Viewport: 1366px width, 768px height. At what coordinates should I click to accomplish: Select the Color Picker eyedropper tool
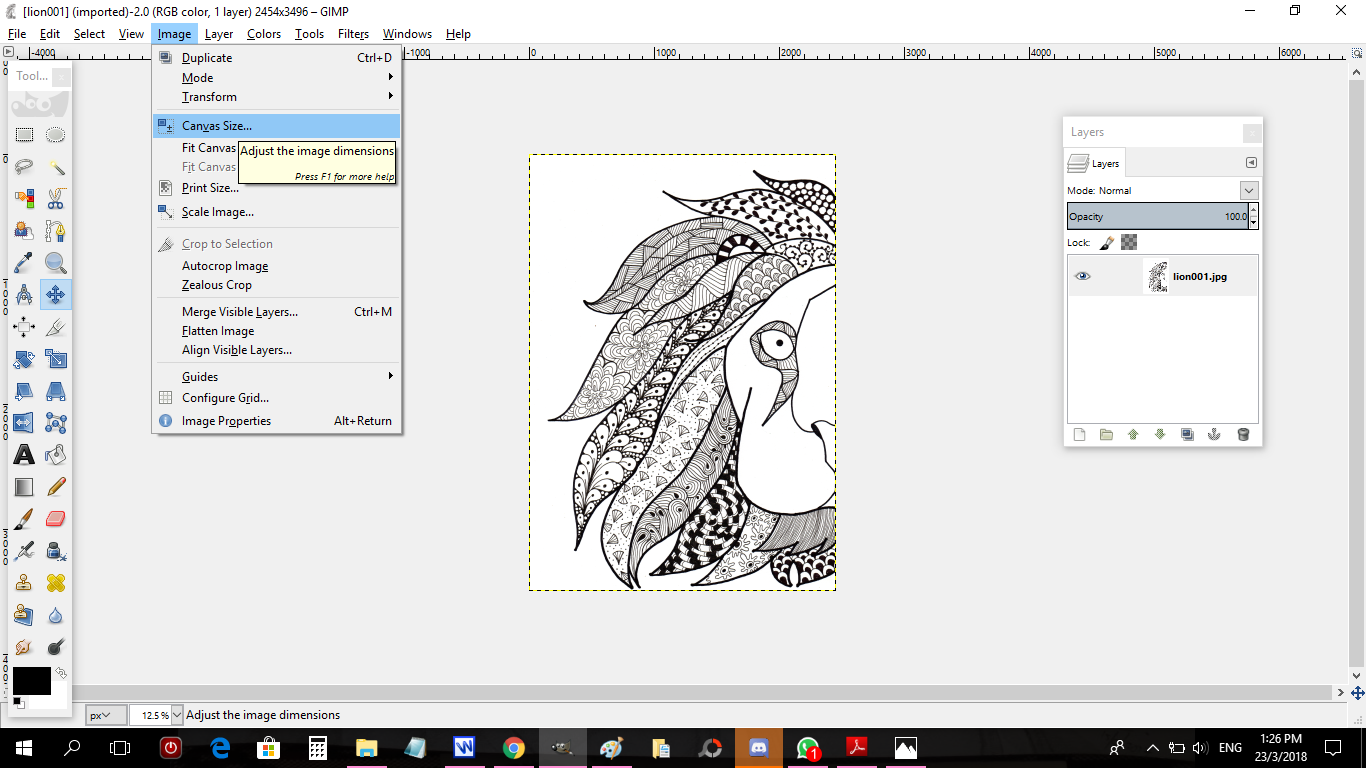[x=24, y=263]
